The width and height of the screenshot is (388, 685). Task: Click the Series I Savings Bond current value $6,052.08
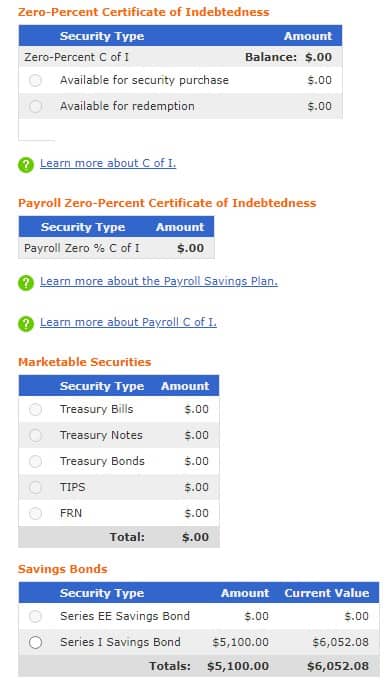pyautogui.click(x=340, y=642)
